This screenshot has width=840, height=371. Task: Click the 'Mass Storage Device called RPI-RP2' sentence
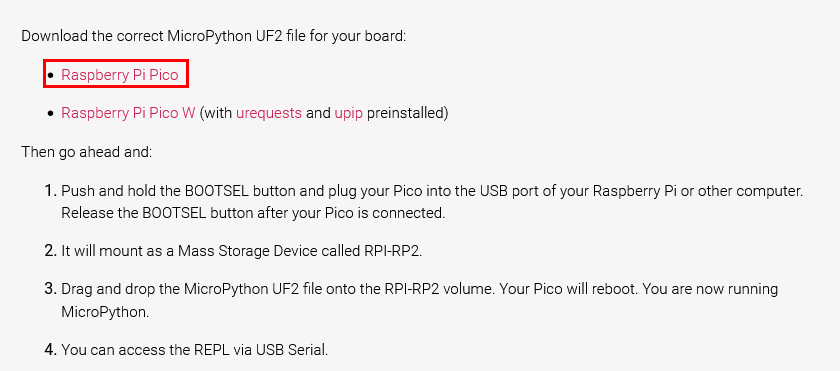(242, 251)
